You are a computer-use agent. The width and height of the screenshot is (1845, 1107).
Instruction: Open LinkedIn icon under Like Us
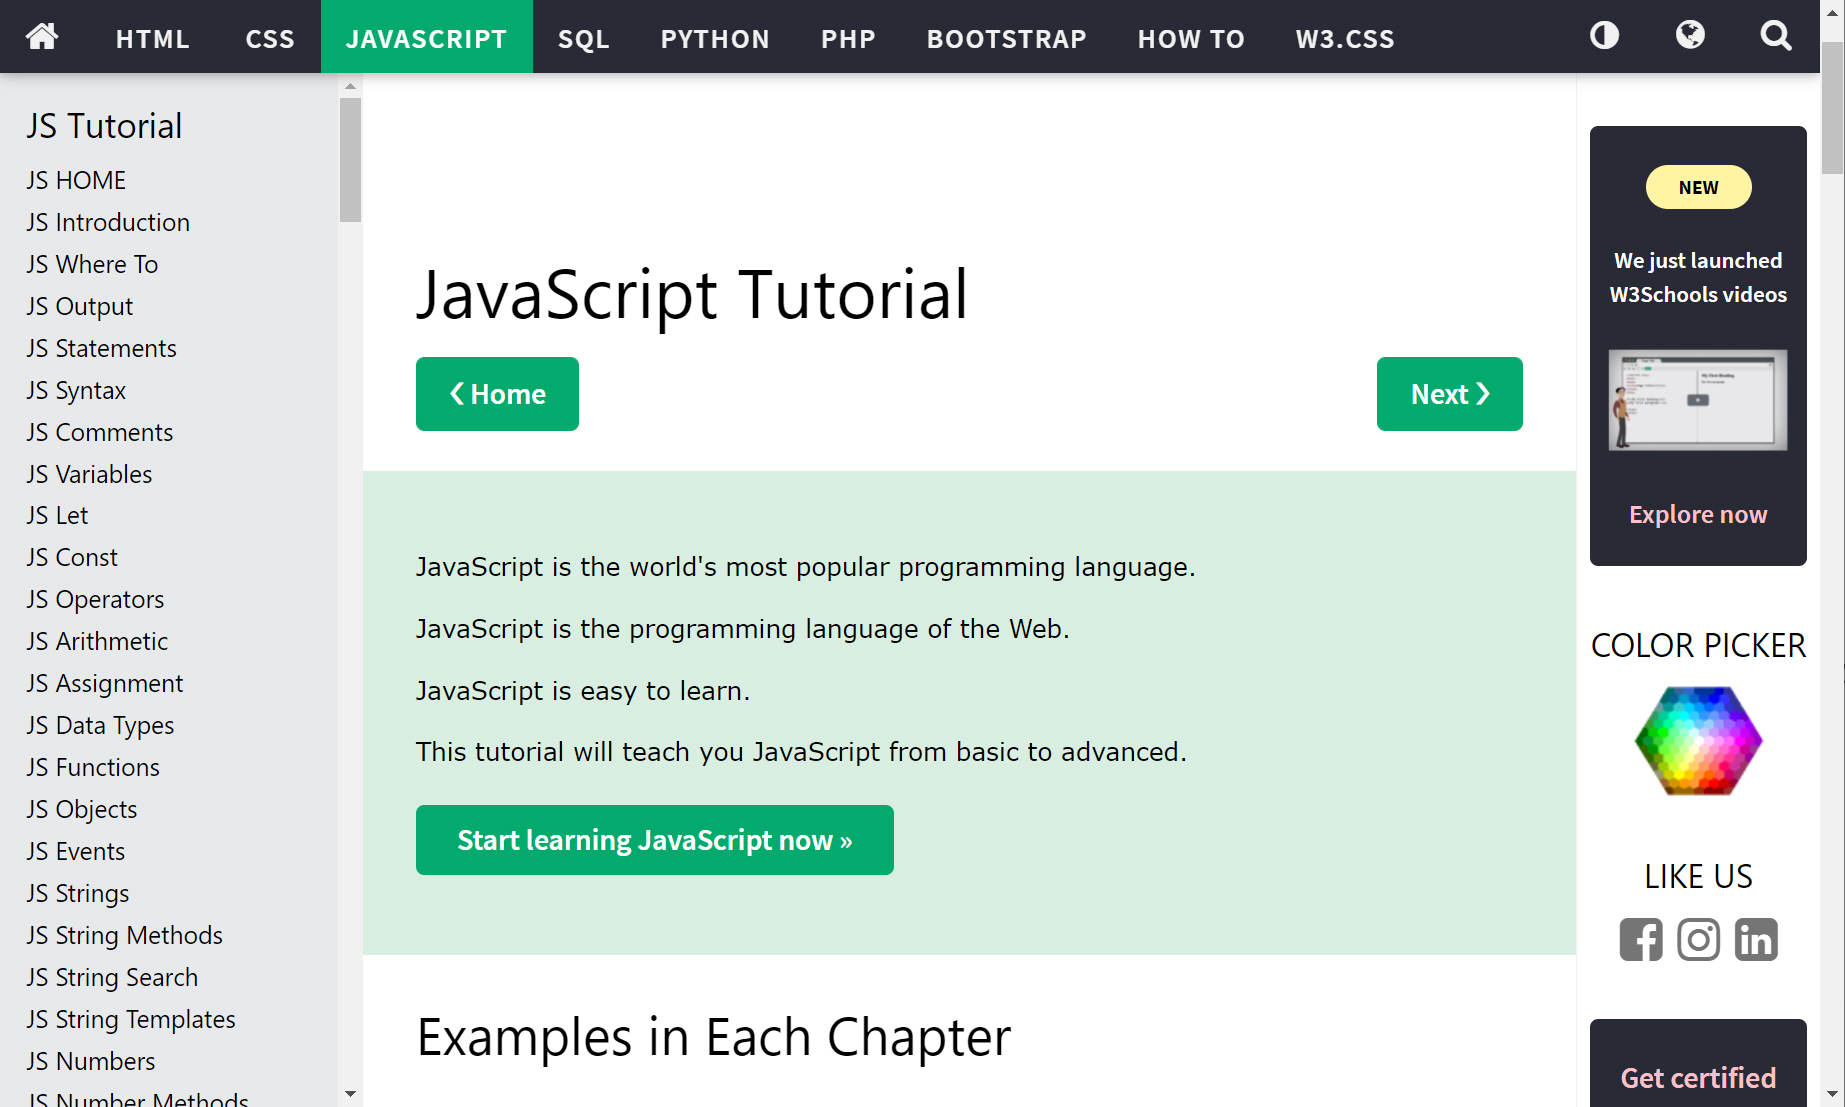click(1756, 939)
